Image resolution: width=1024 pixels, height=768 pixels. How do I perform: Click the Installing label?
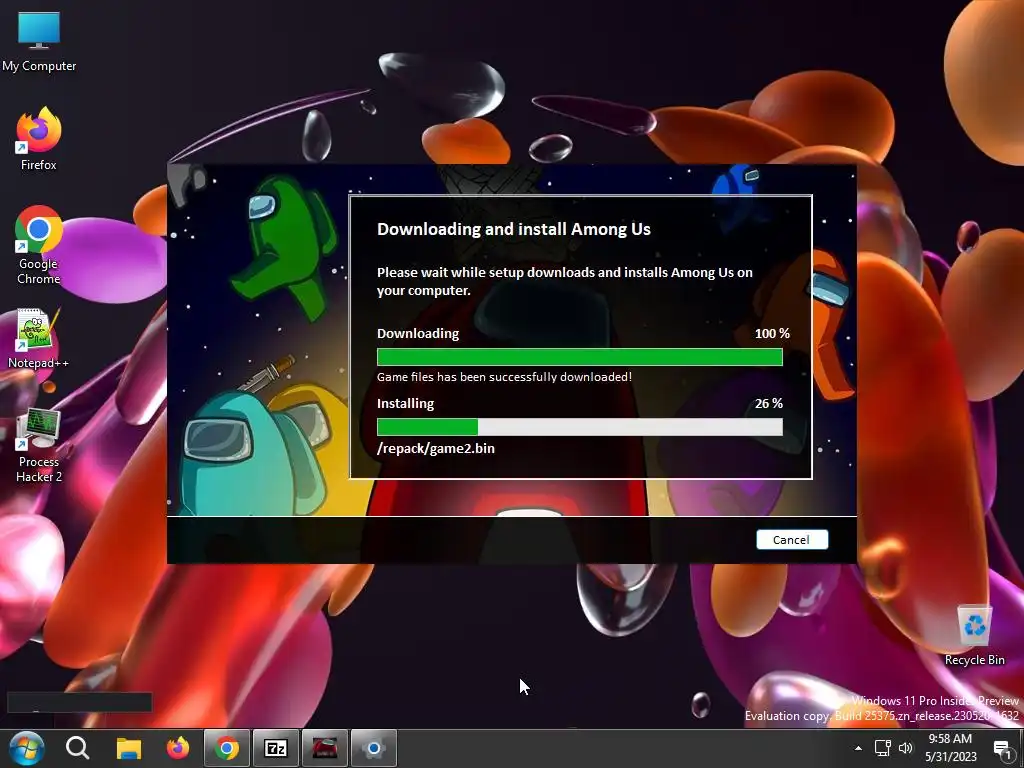click(406, 404)
